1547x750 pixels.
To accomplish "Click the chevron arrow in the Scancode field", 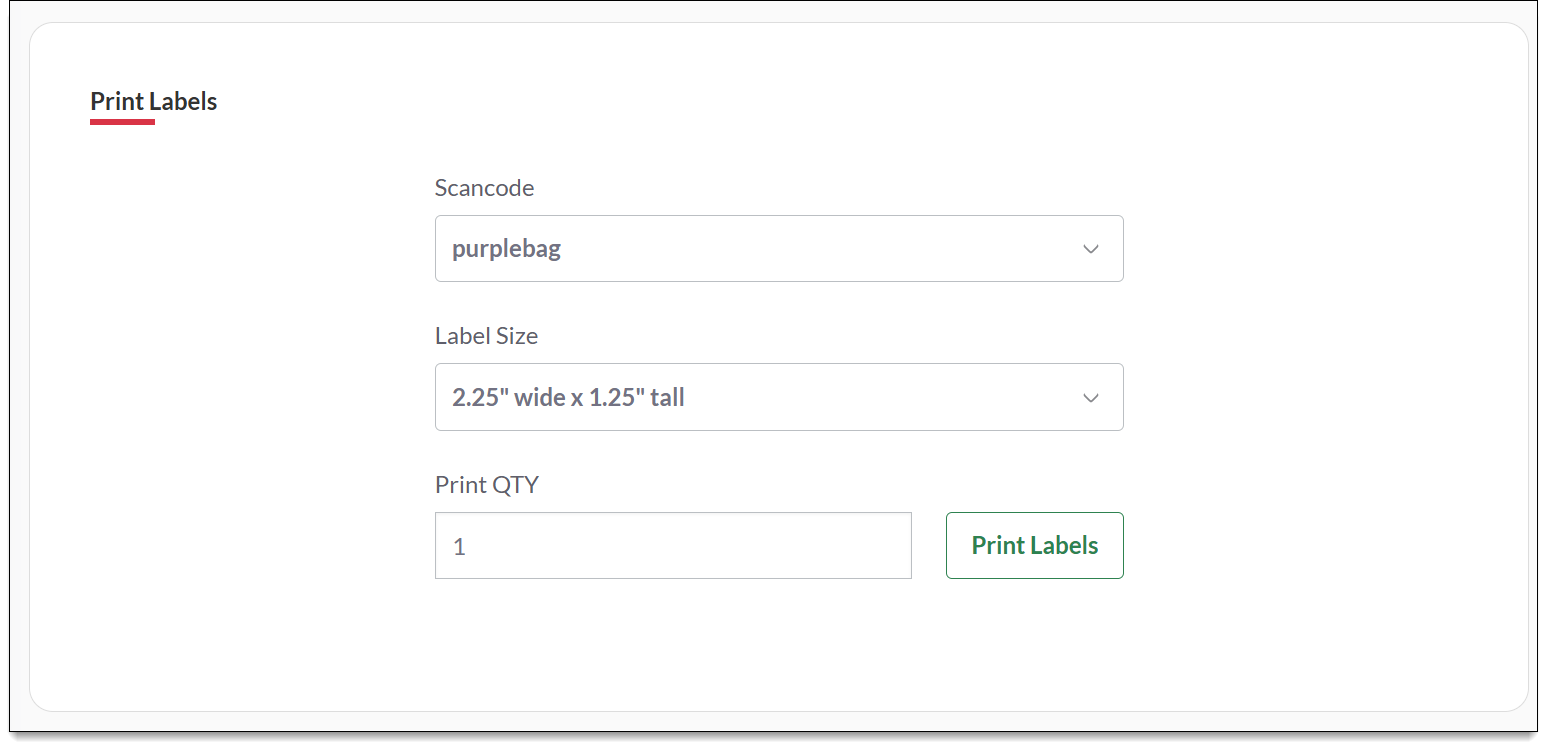I will (x=1091, y=249).
